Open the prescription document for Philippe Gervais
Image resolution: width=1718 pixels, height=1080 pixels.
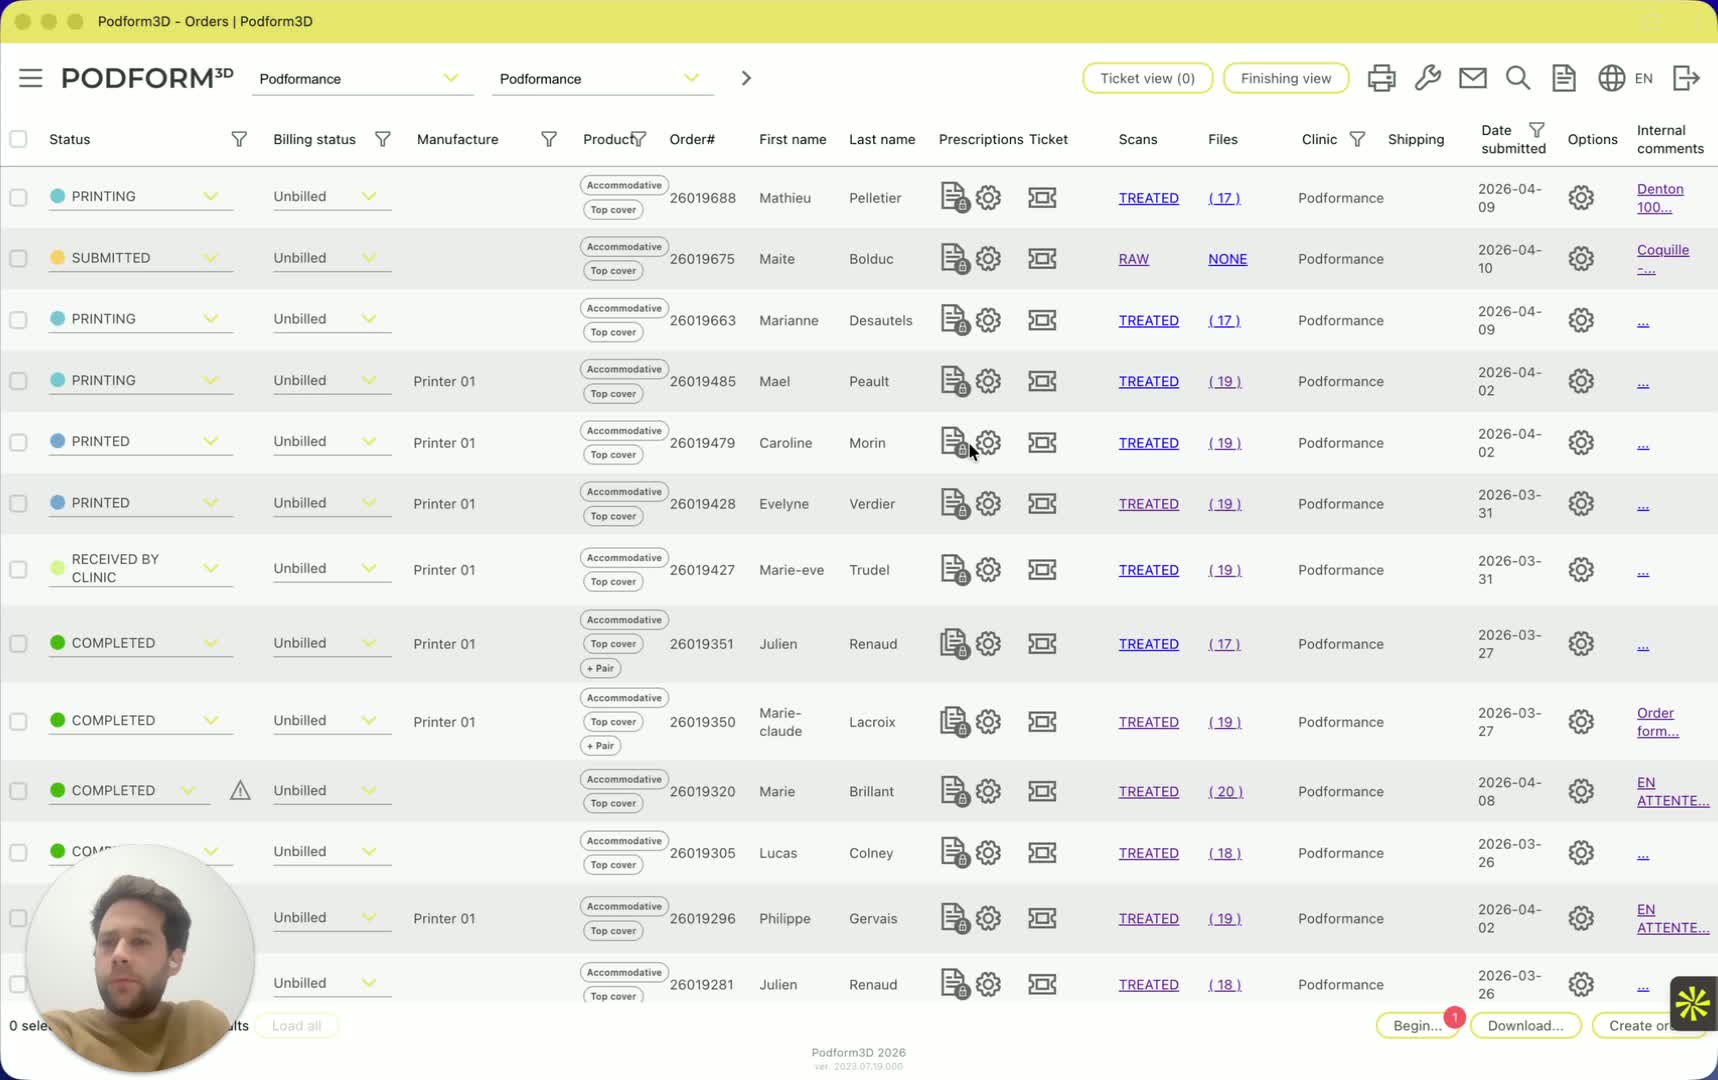tap(954, 918)
